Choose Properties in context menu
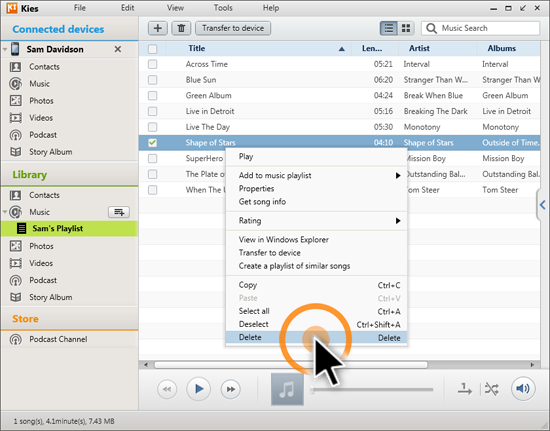 coord(316,189)
